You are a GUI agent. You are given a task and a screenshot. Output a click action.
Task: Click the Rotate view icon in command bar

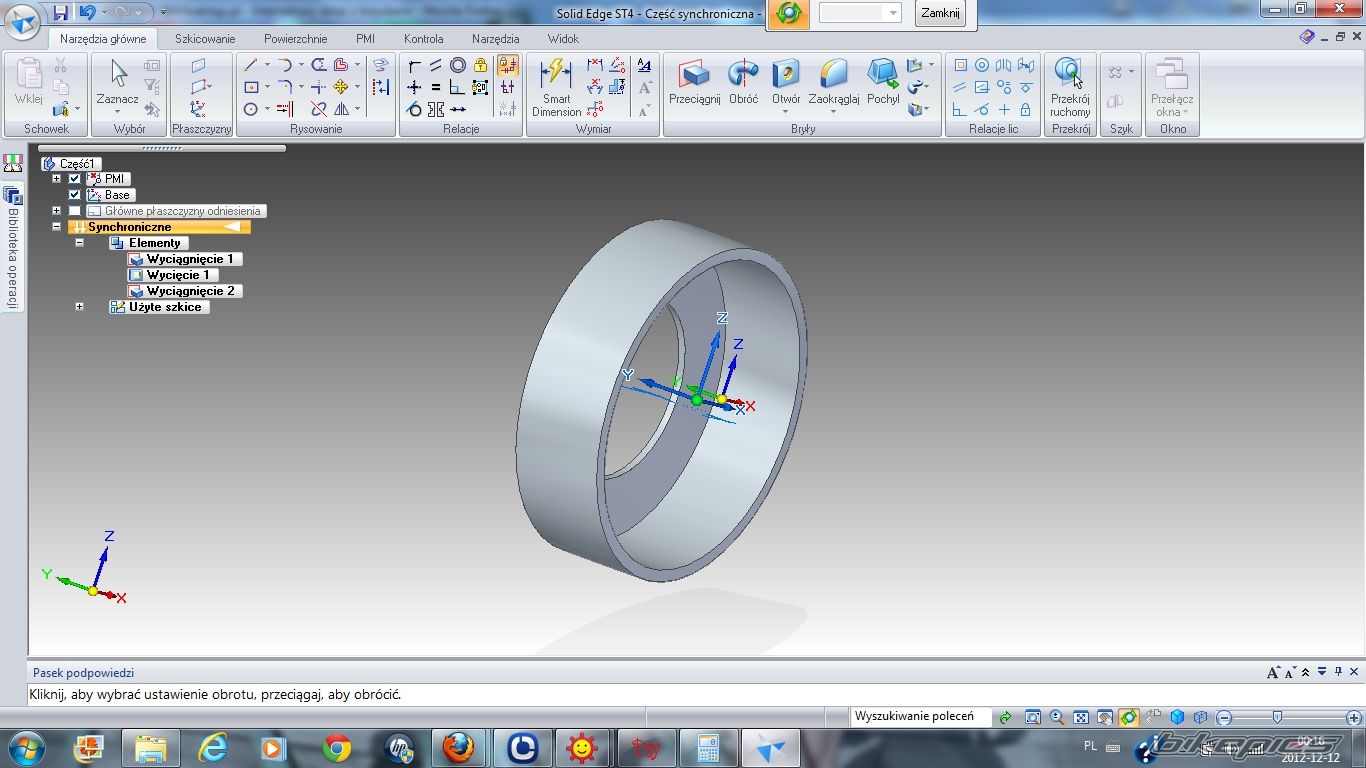(x=789, y=14)
